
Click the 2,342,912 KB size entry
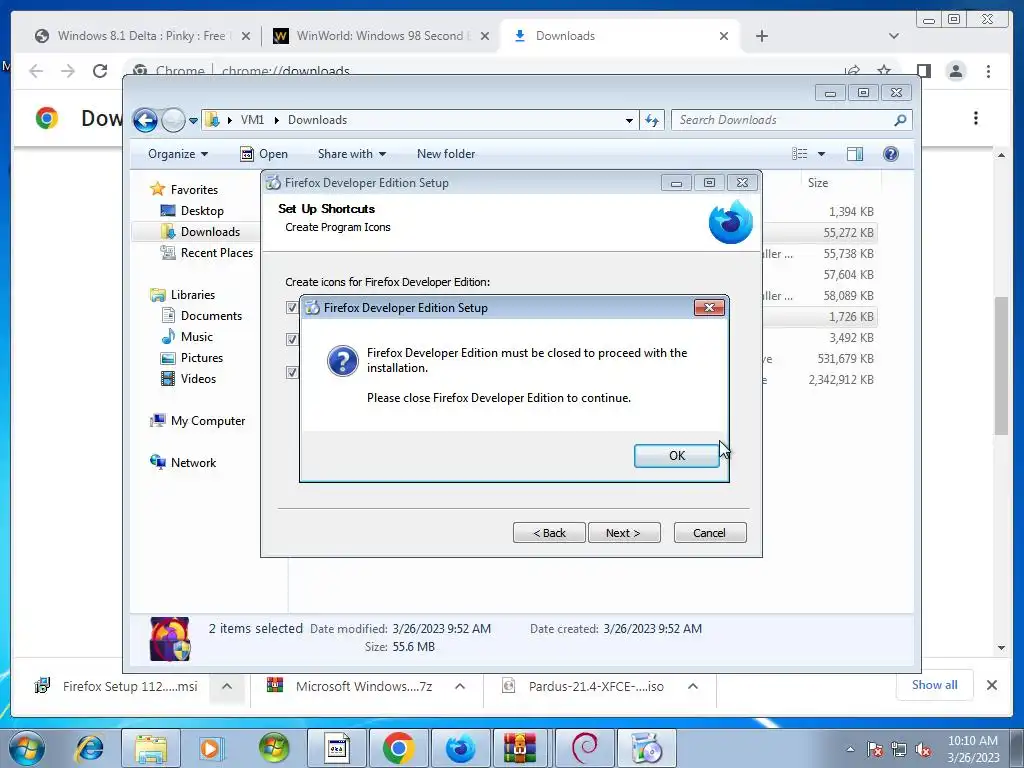click(841, 379)
